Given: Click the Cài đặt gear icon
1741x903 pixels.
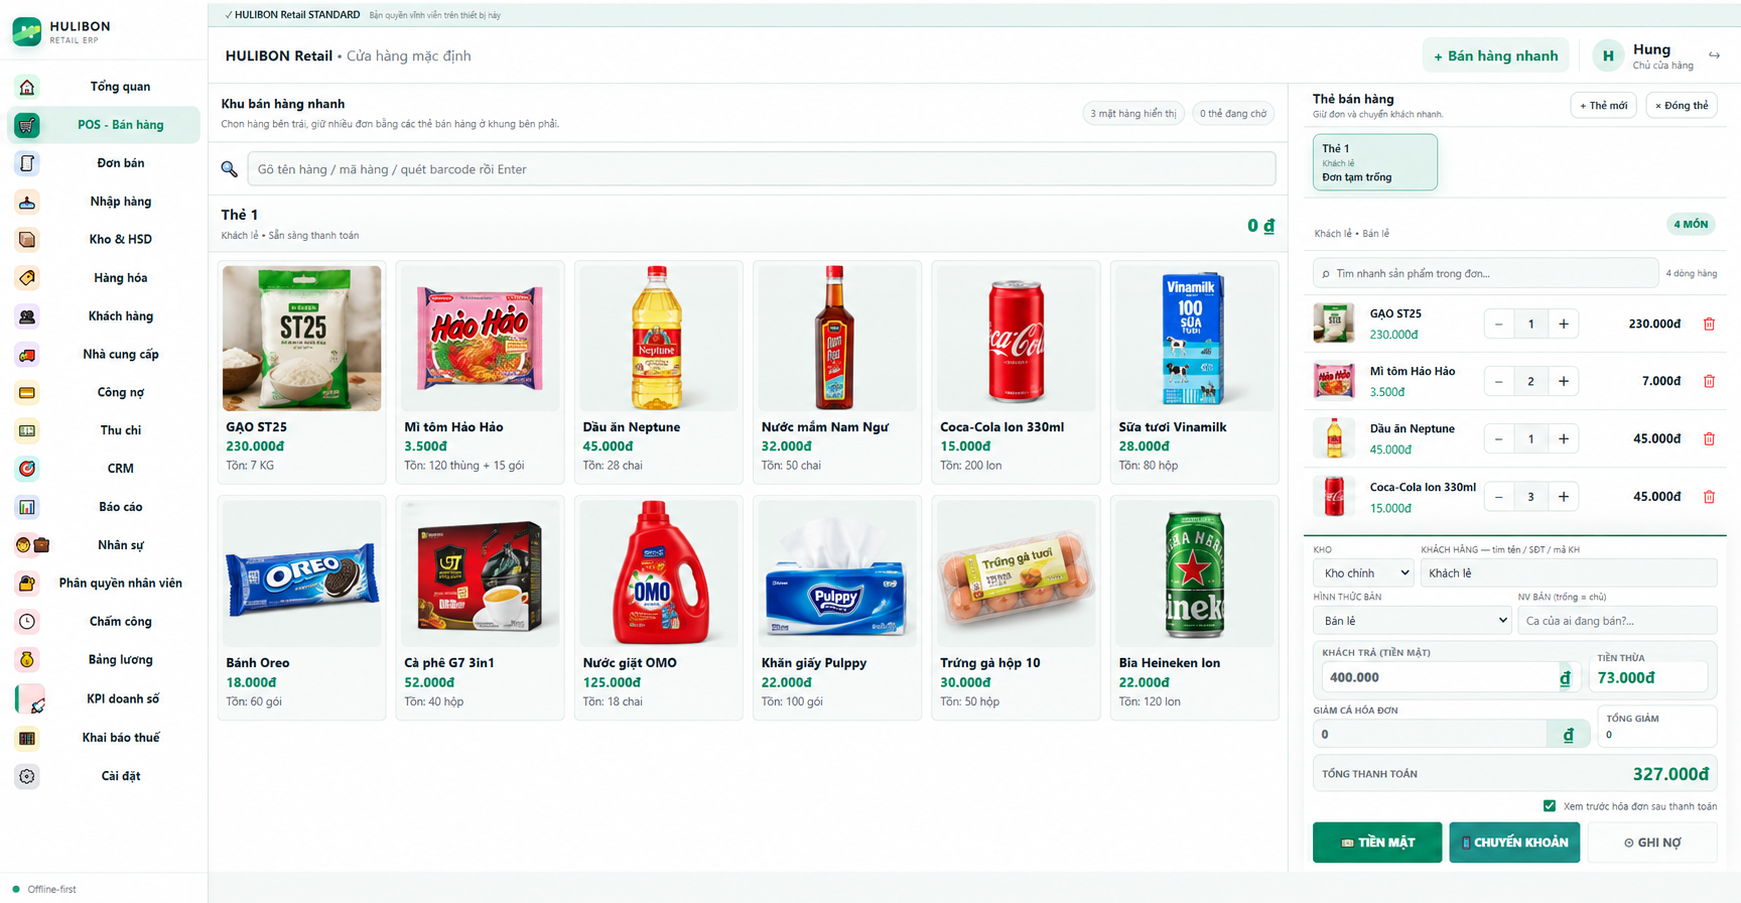Looking at the screenshot, I should point(27,776).
